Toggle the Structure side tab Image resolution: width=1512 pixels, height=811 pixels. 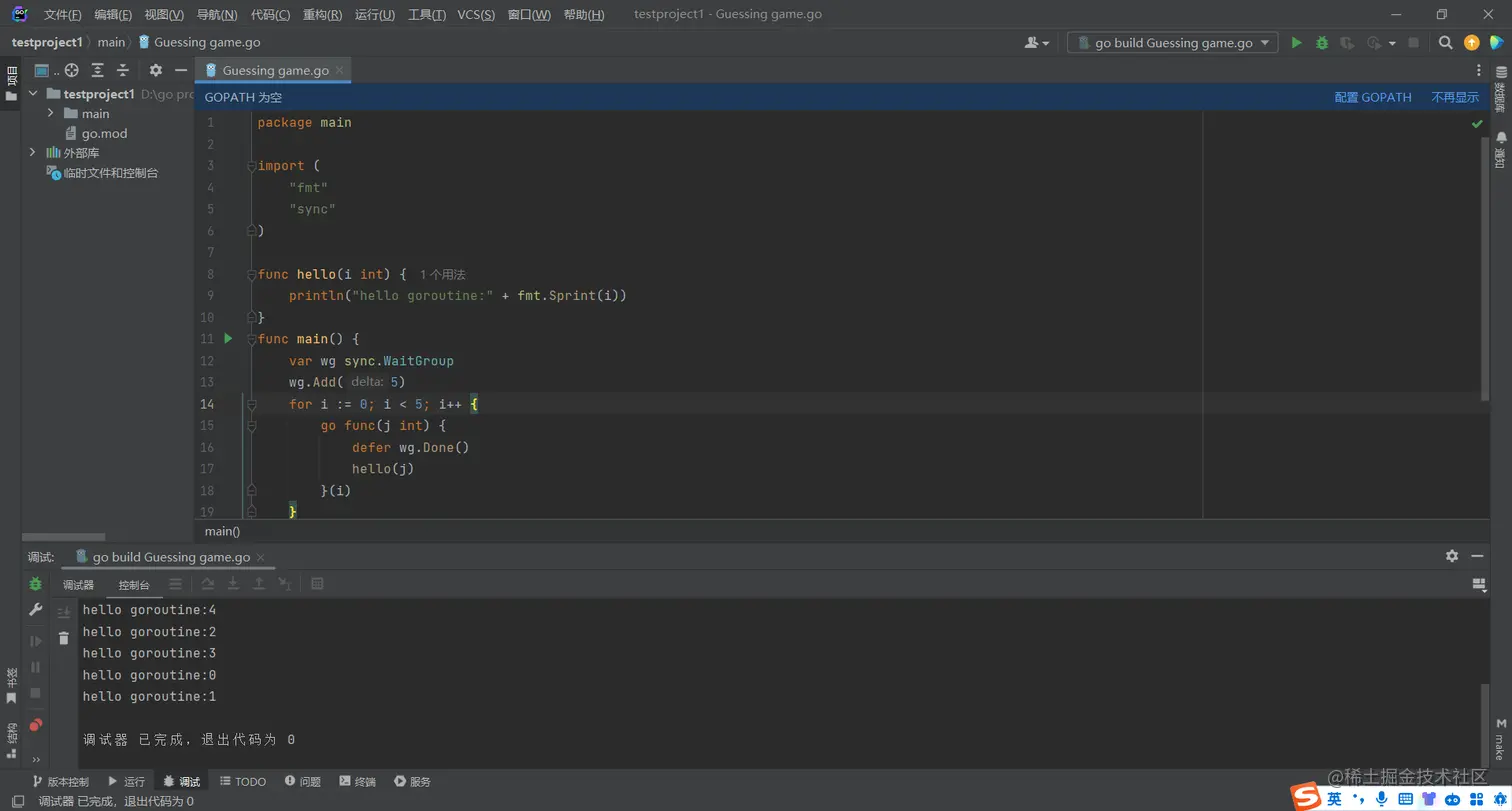pyautogui.click(x=11, y=741)
